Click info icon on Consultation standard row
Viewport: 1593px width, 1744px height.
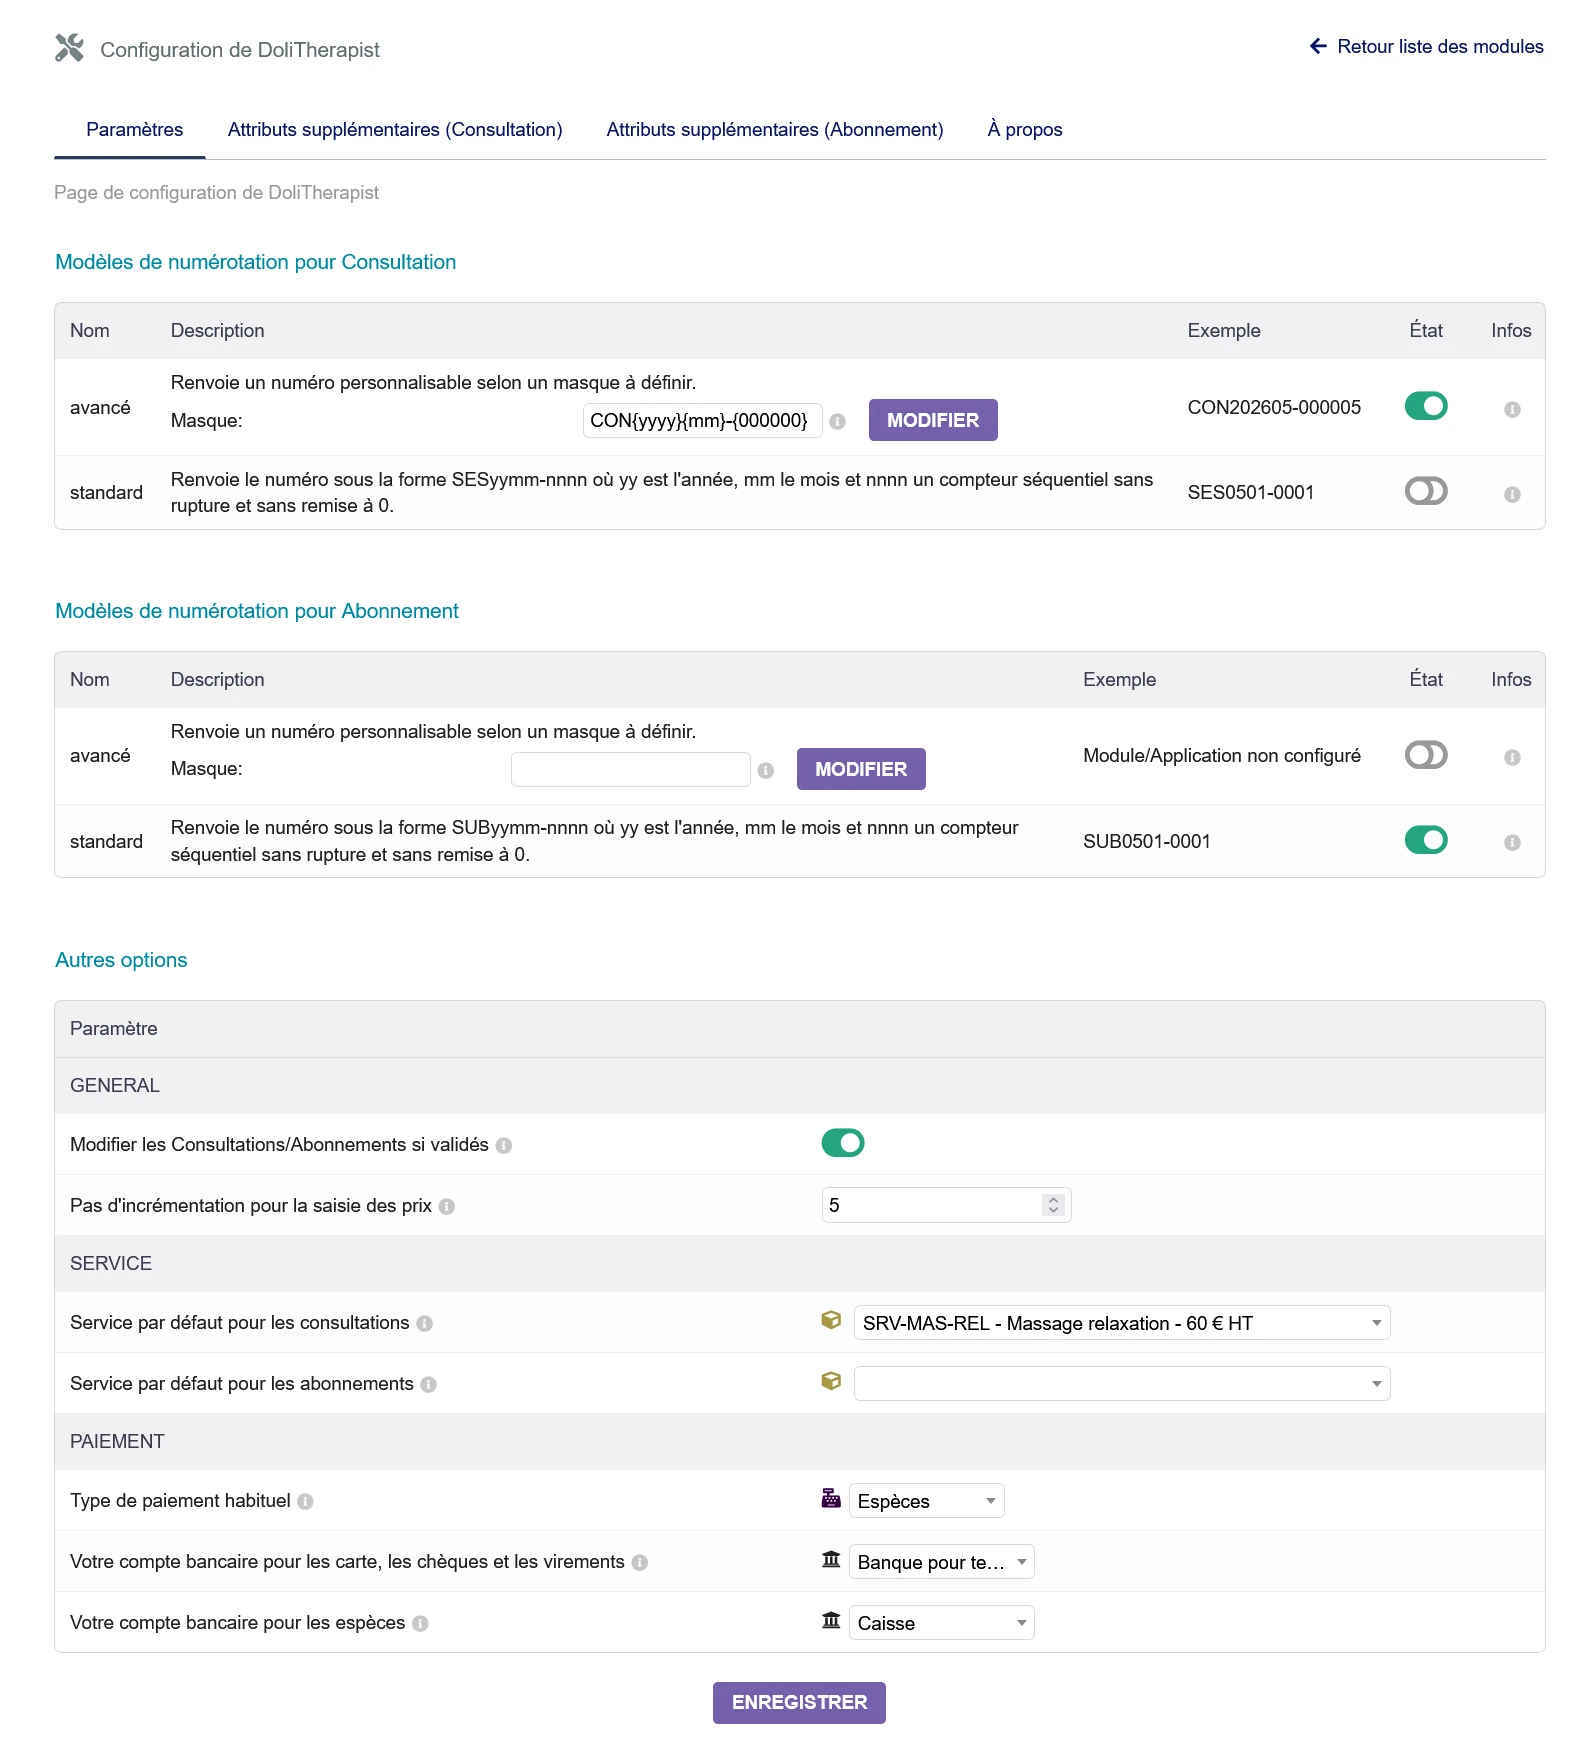point(1512,494)
